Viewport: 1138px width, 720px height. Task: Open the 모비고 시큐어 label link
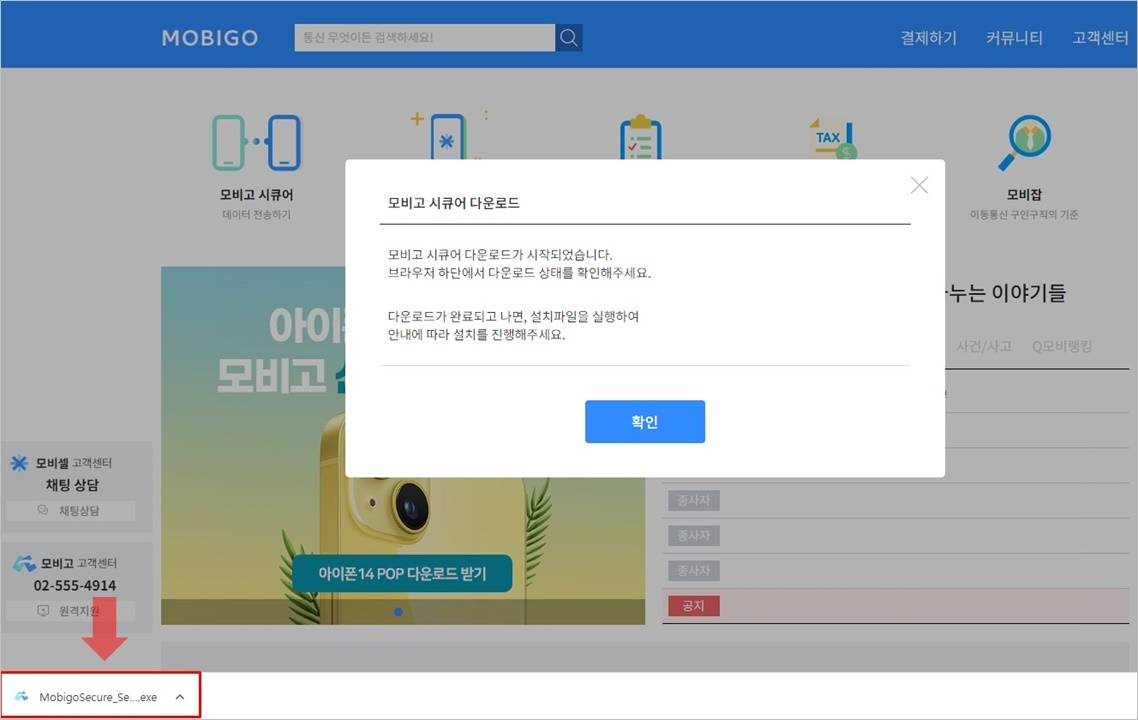click(x=256, y=195)
